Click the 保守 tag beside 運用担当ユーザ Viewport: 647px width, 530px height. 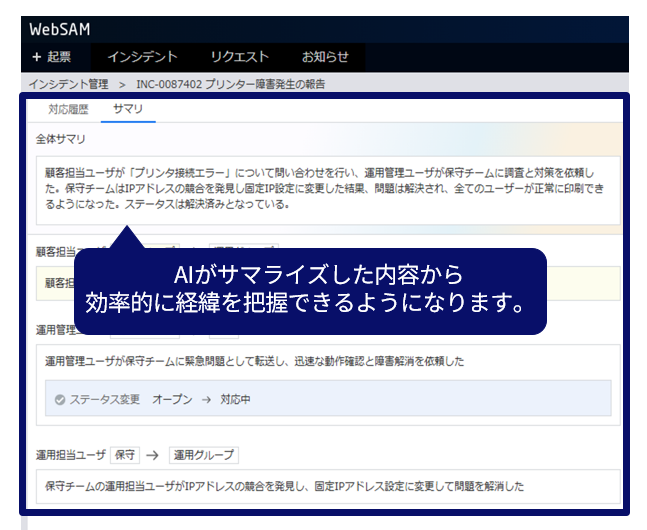[126, 455]
